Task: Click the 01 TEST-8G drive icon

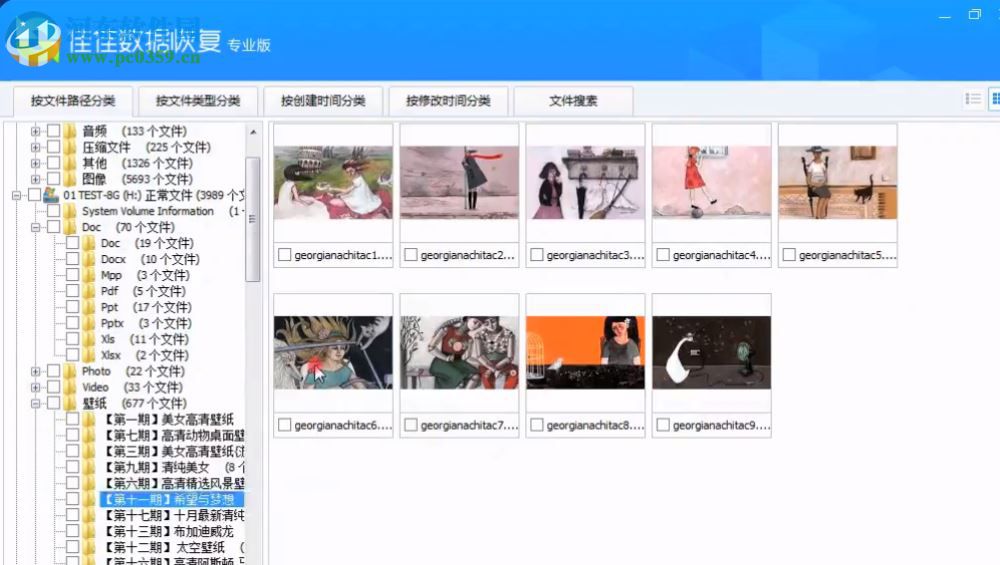Action: pyautogui.click(x=51, y=194)
